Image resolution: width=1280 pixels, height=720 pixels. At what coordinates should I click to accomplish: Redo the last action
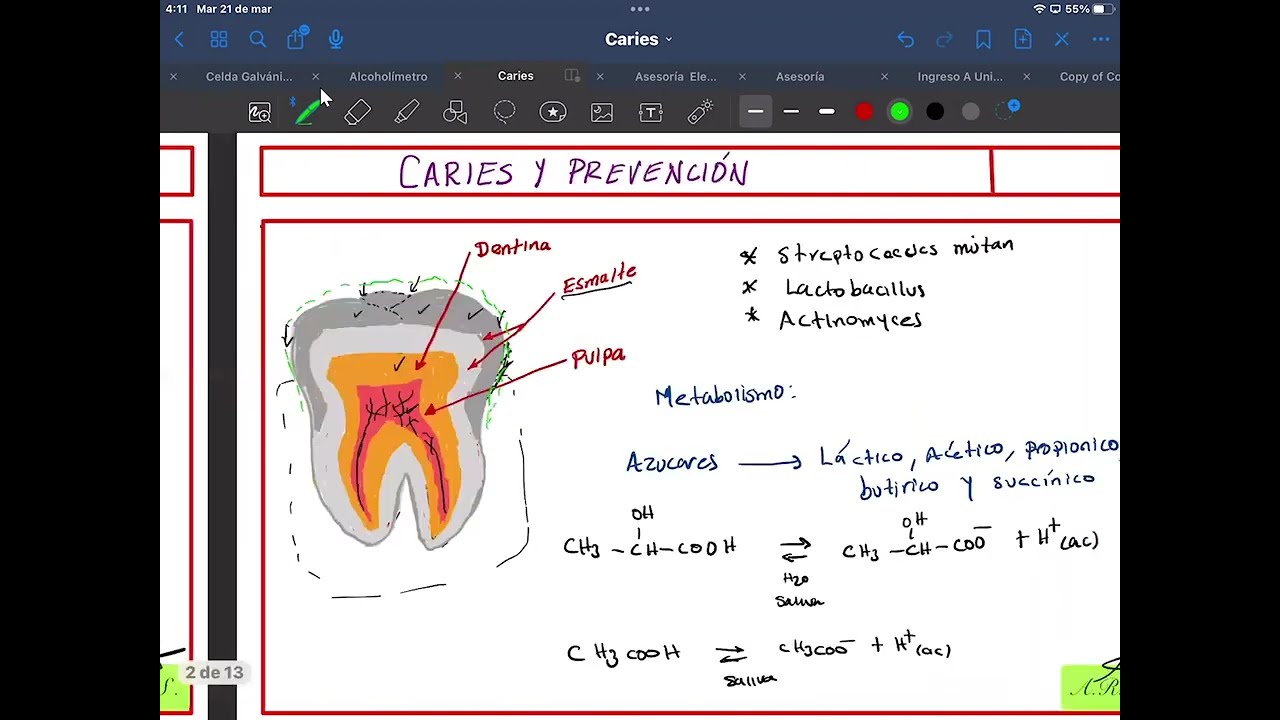pos(944,39)
